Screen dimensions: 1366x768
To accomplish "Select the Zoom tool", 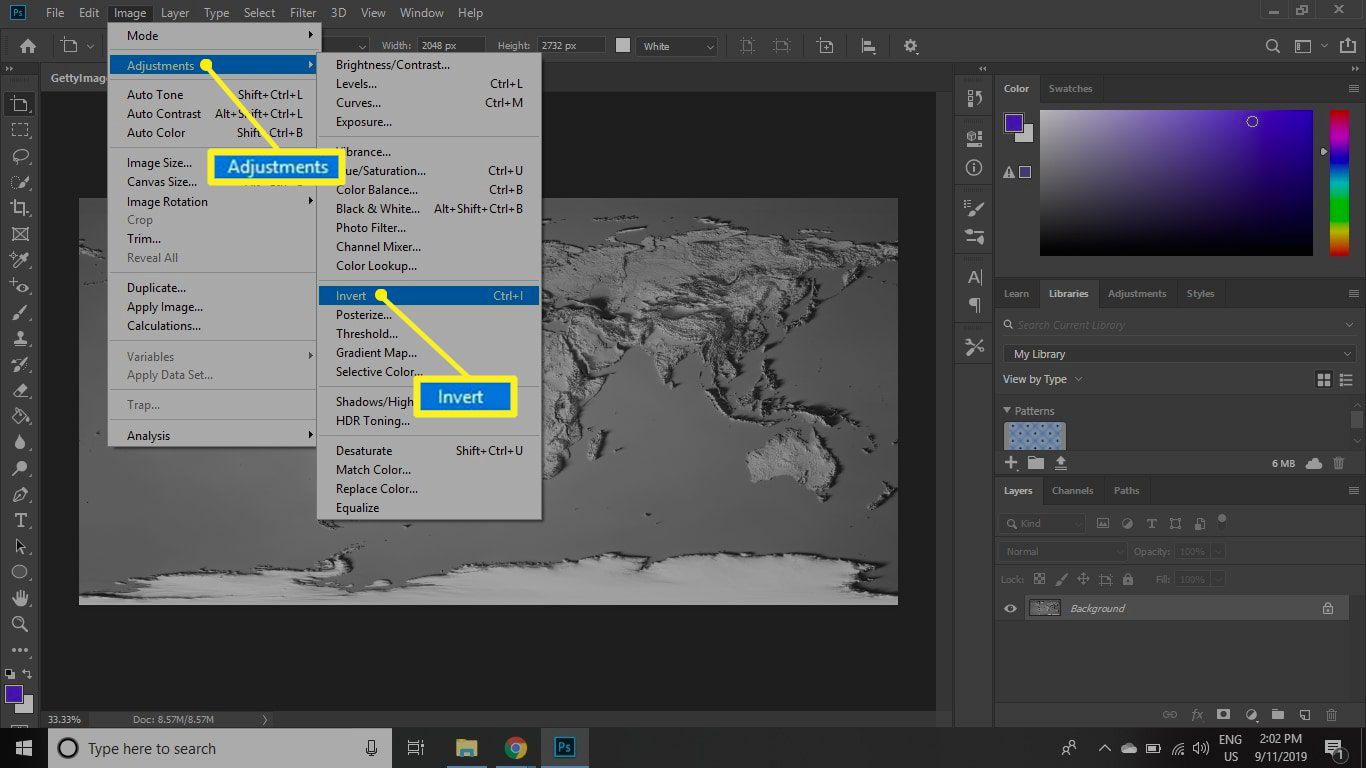I will click(19, 624).
